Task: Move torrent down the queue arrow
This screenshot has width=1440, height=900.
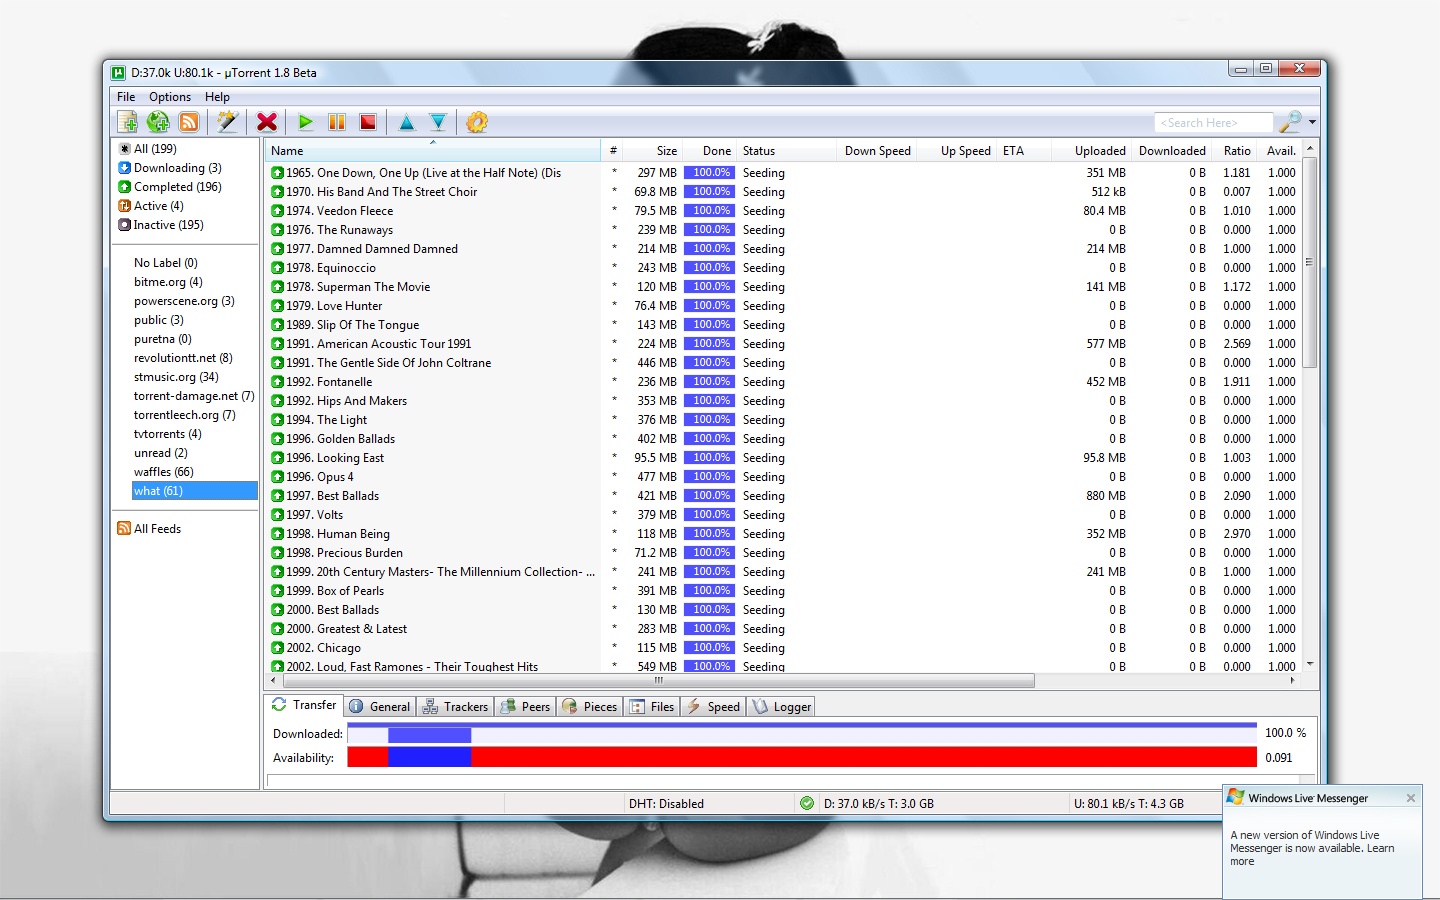Action: click(438, 122)
